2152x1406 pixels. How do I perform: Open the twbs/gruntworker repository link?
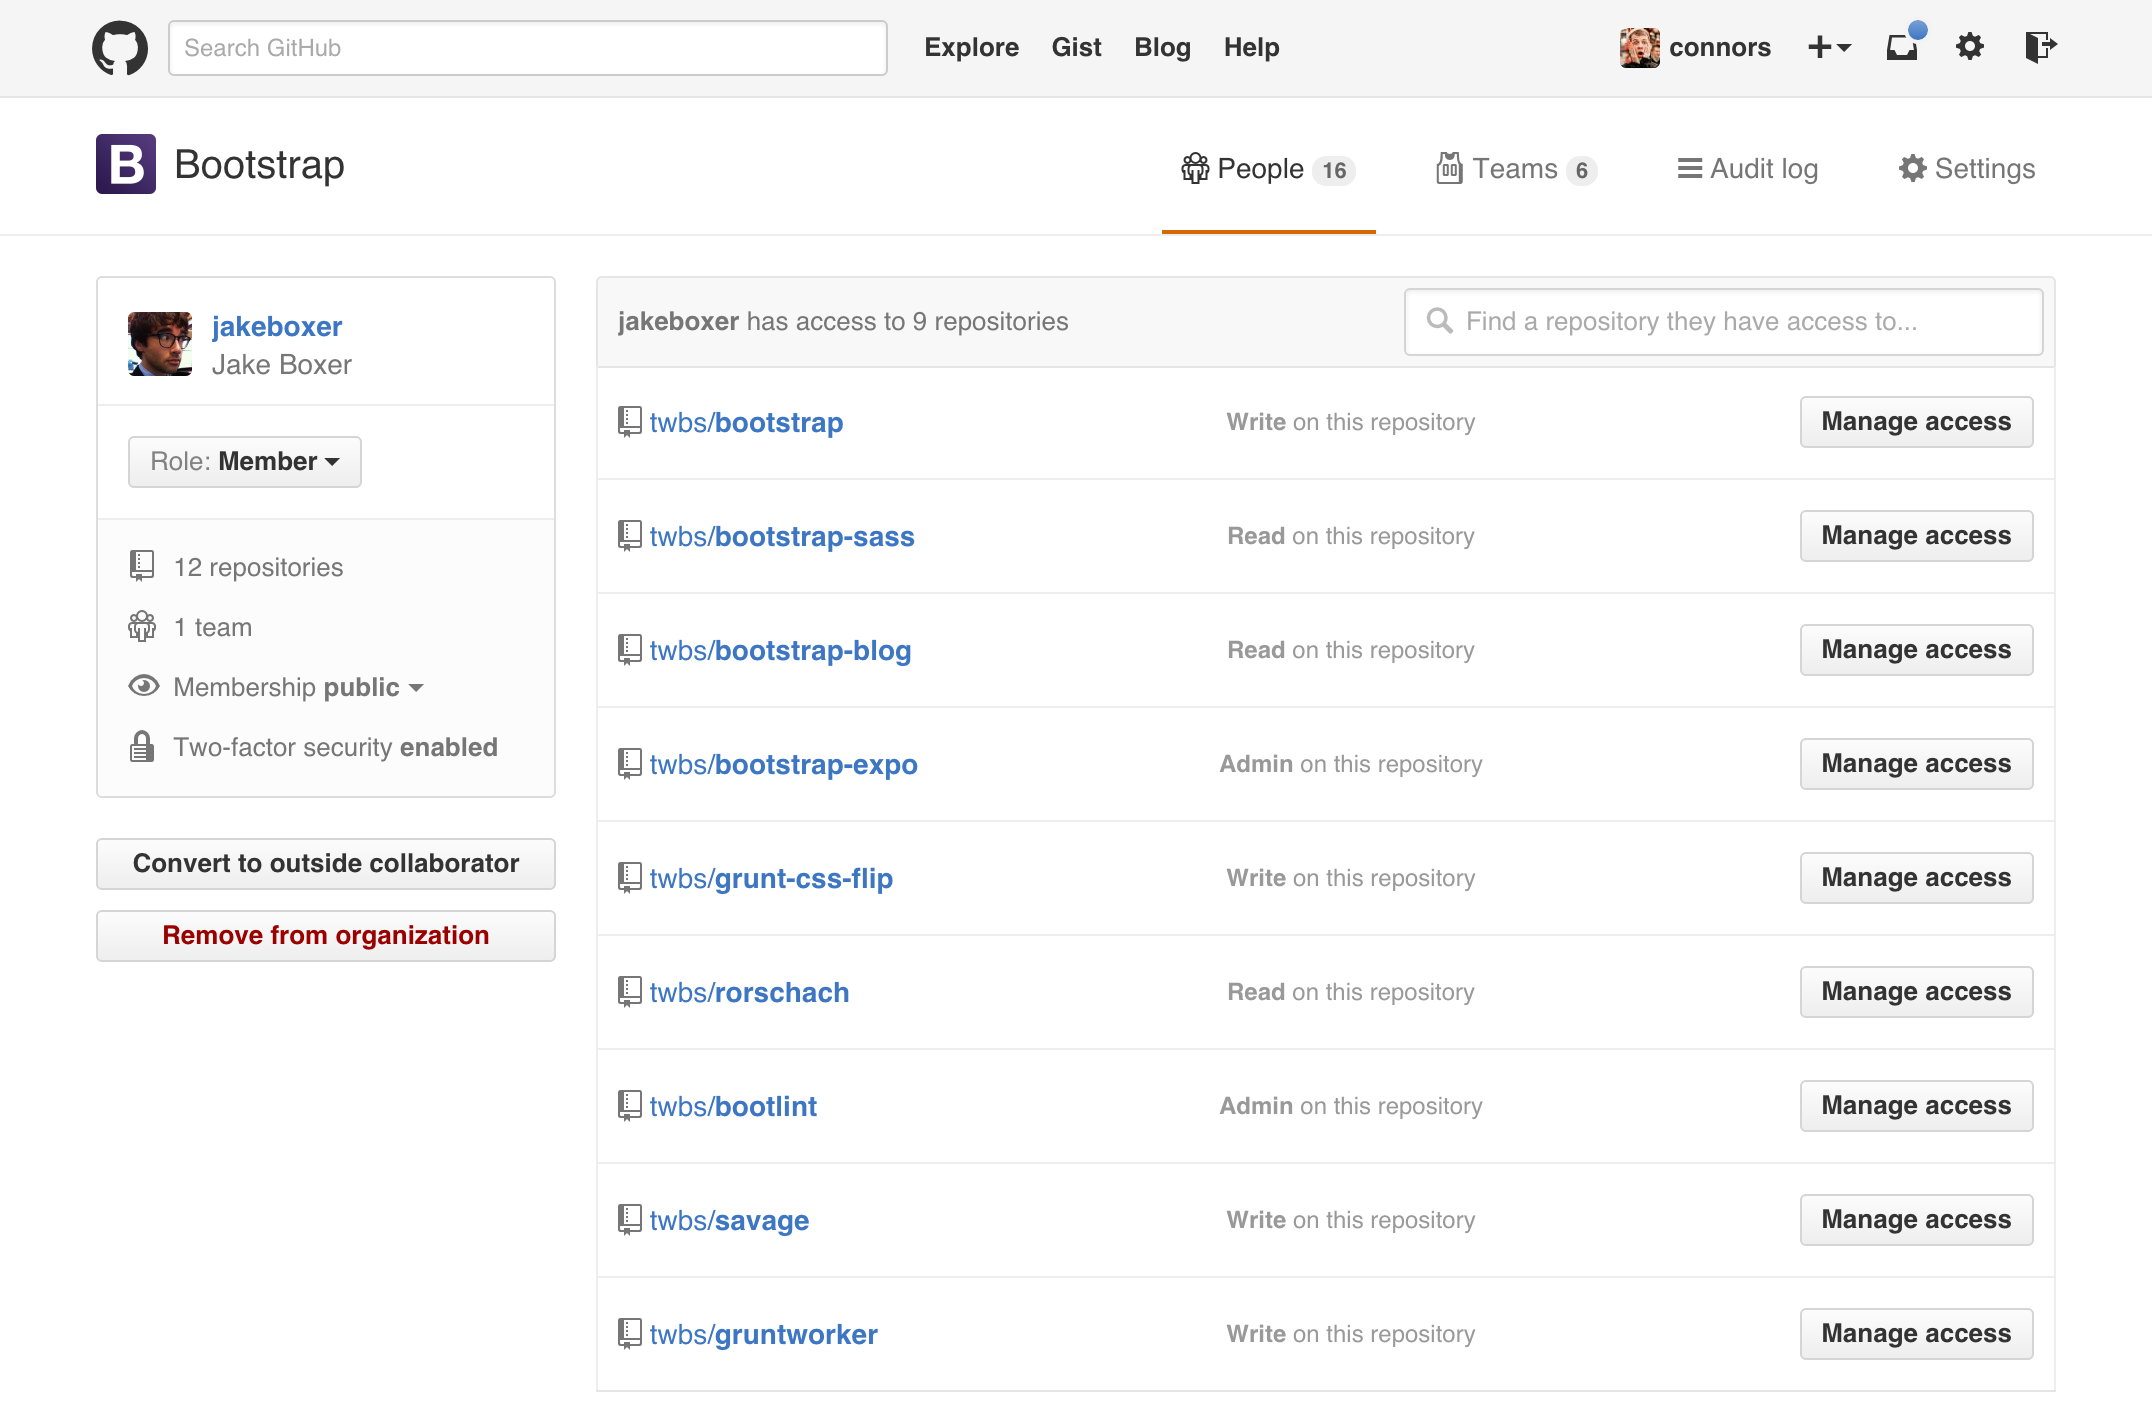coord(763,1334)
